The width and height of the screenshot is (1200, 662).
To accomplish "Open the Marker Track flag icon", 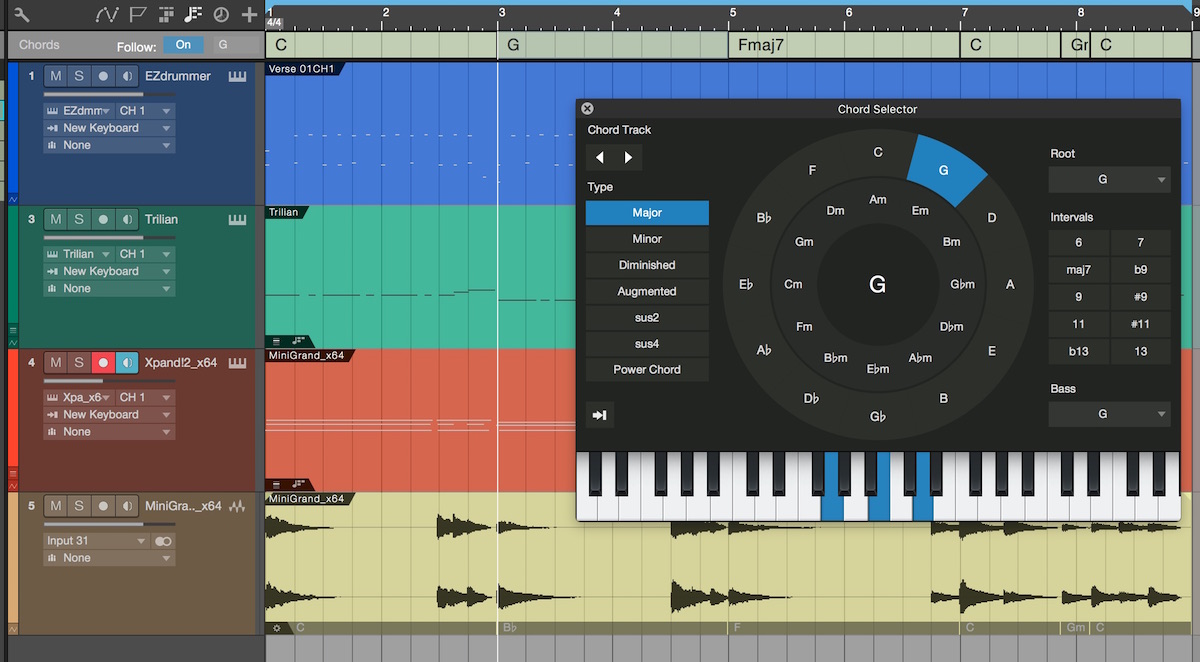I will tap(137, 15).
